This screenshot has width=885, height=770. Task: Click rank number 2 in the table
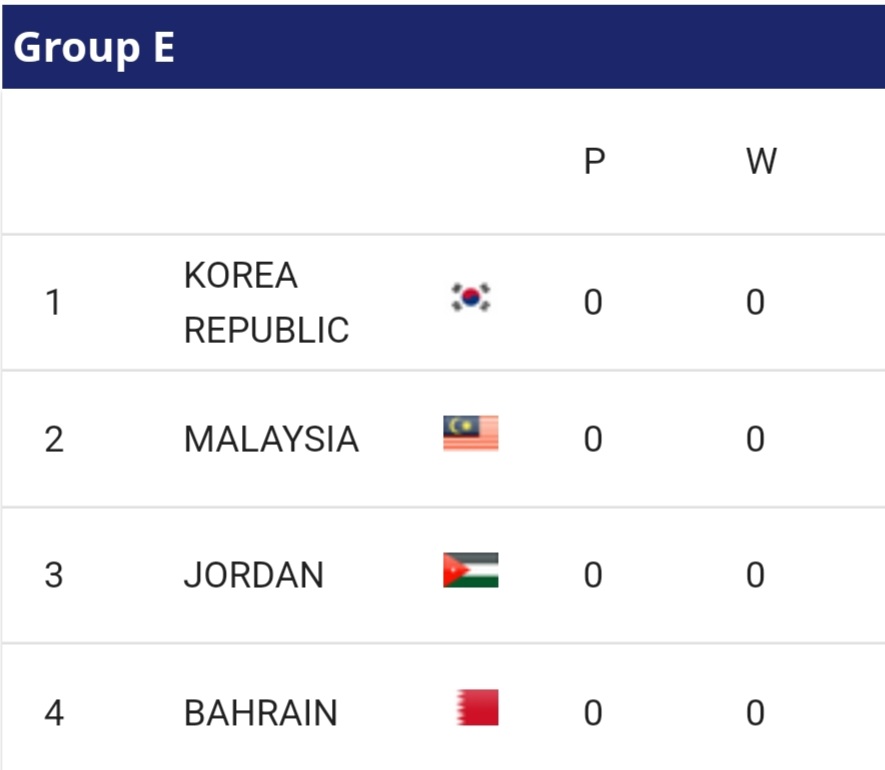click(54, 439)
